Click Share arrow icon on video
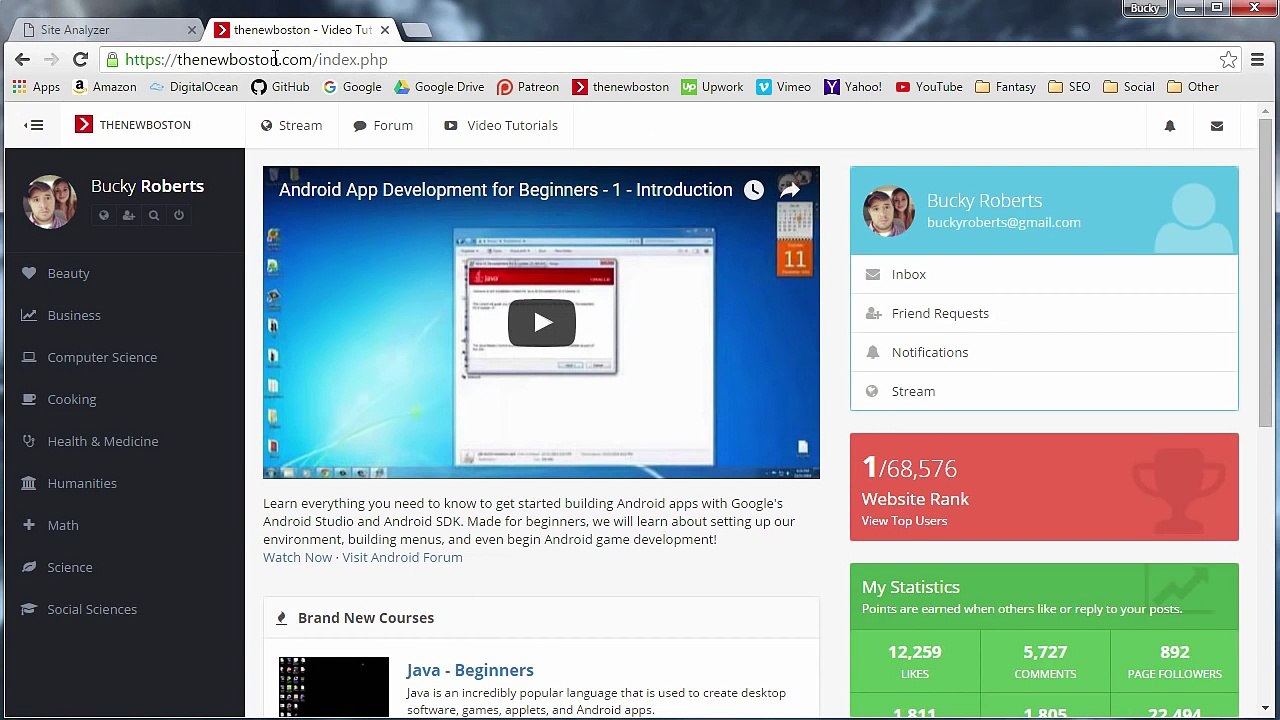Image resolution: width=1280 pixels, height=720 pixels. (x=790, y=190)
